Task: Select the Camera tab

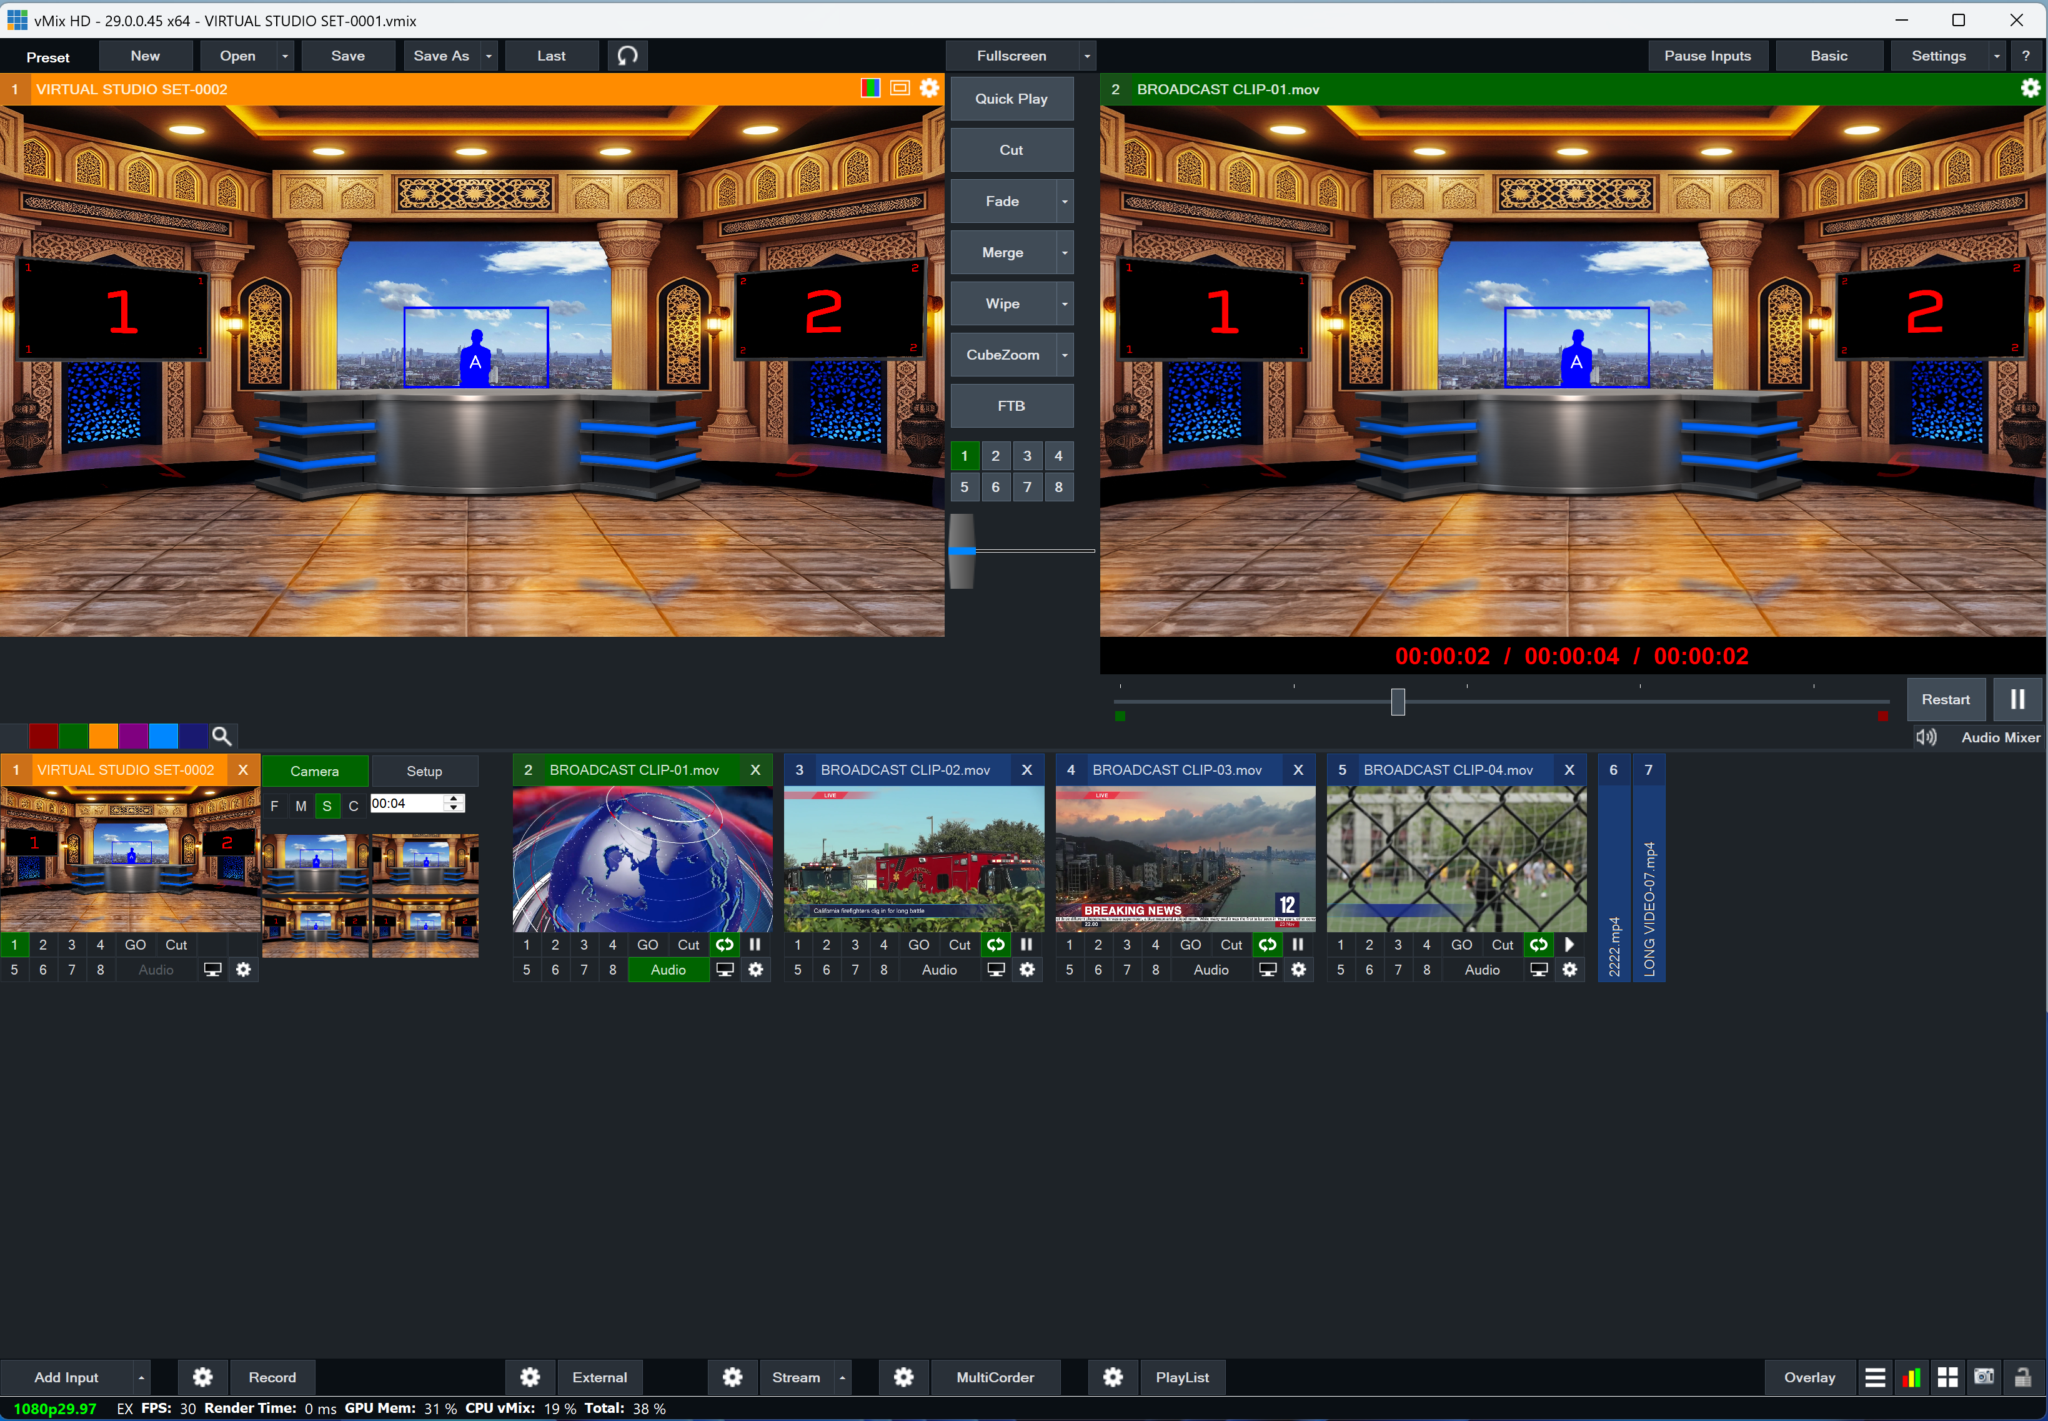Action: pos(314,770)
